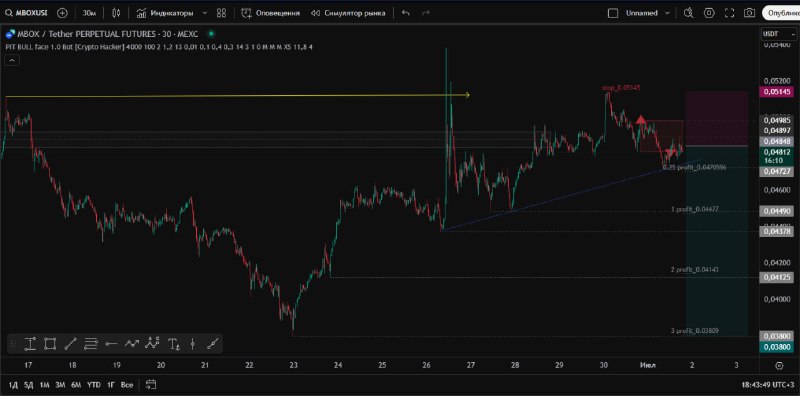The image size is (800, 396).
Task: Expand favorite indicators dropdown arrow
Action: tap(205, 13)
